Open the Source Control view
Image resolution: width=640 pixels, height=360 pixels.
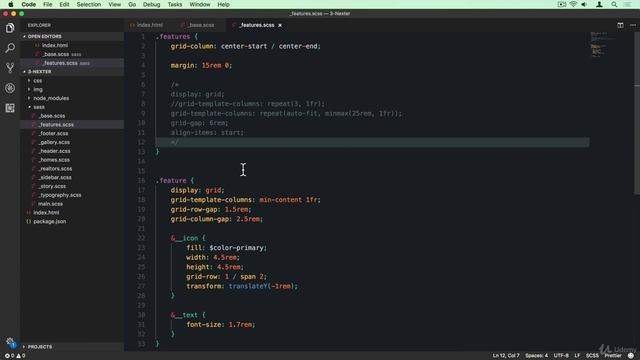tap(10, 68)
